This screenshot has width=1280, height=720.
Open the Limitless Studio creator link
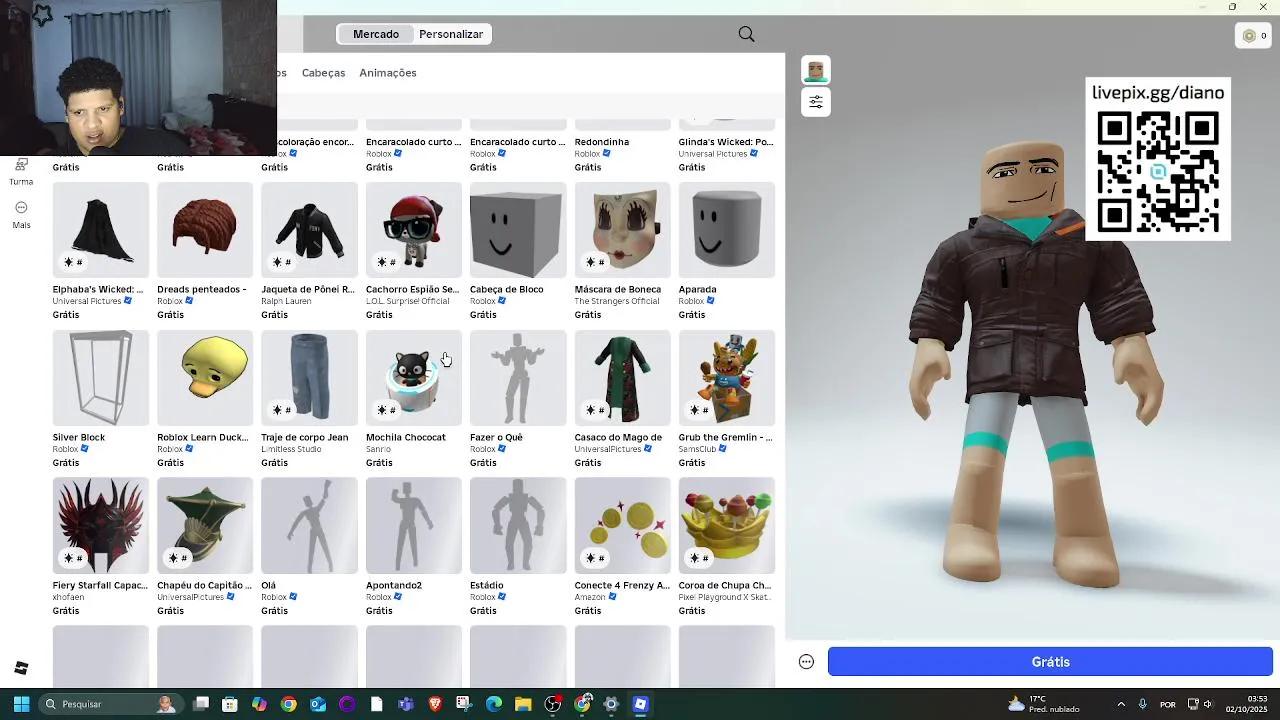(291, 449)
